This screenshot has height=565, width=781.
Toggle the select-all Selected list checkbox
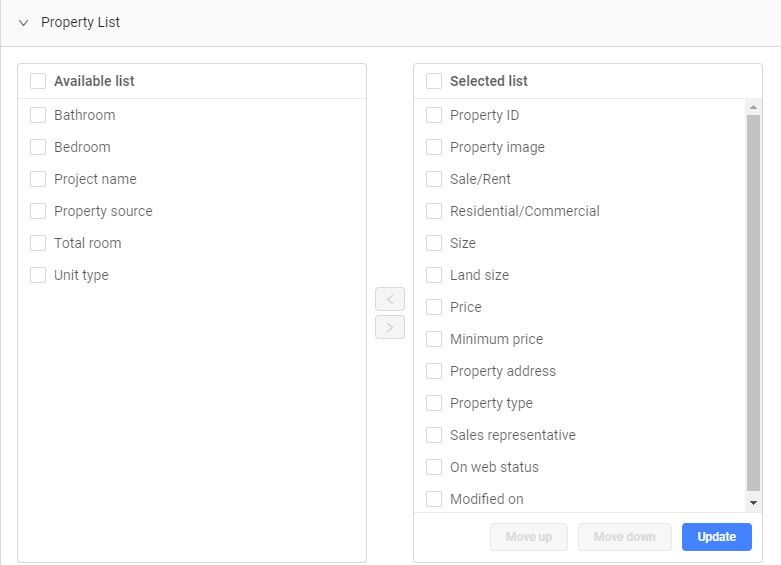(434, 81)
